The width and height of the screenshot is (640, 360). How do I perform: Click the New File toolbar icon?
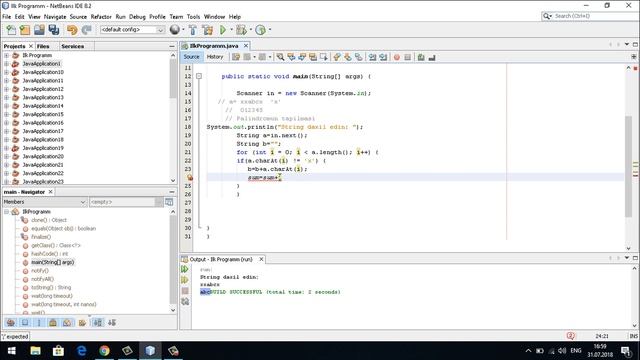coord(11,30)
